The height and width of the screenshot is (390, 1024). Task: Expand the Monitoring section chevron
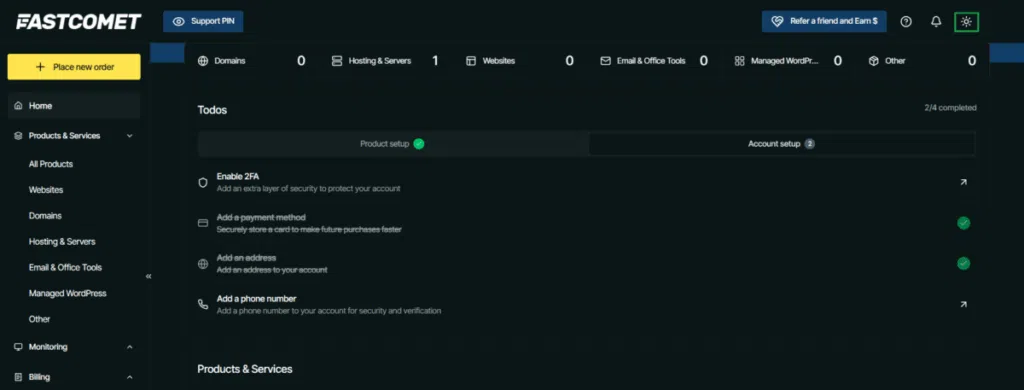129,347
